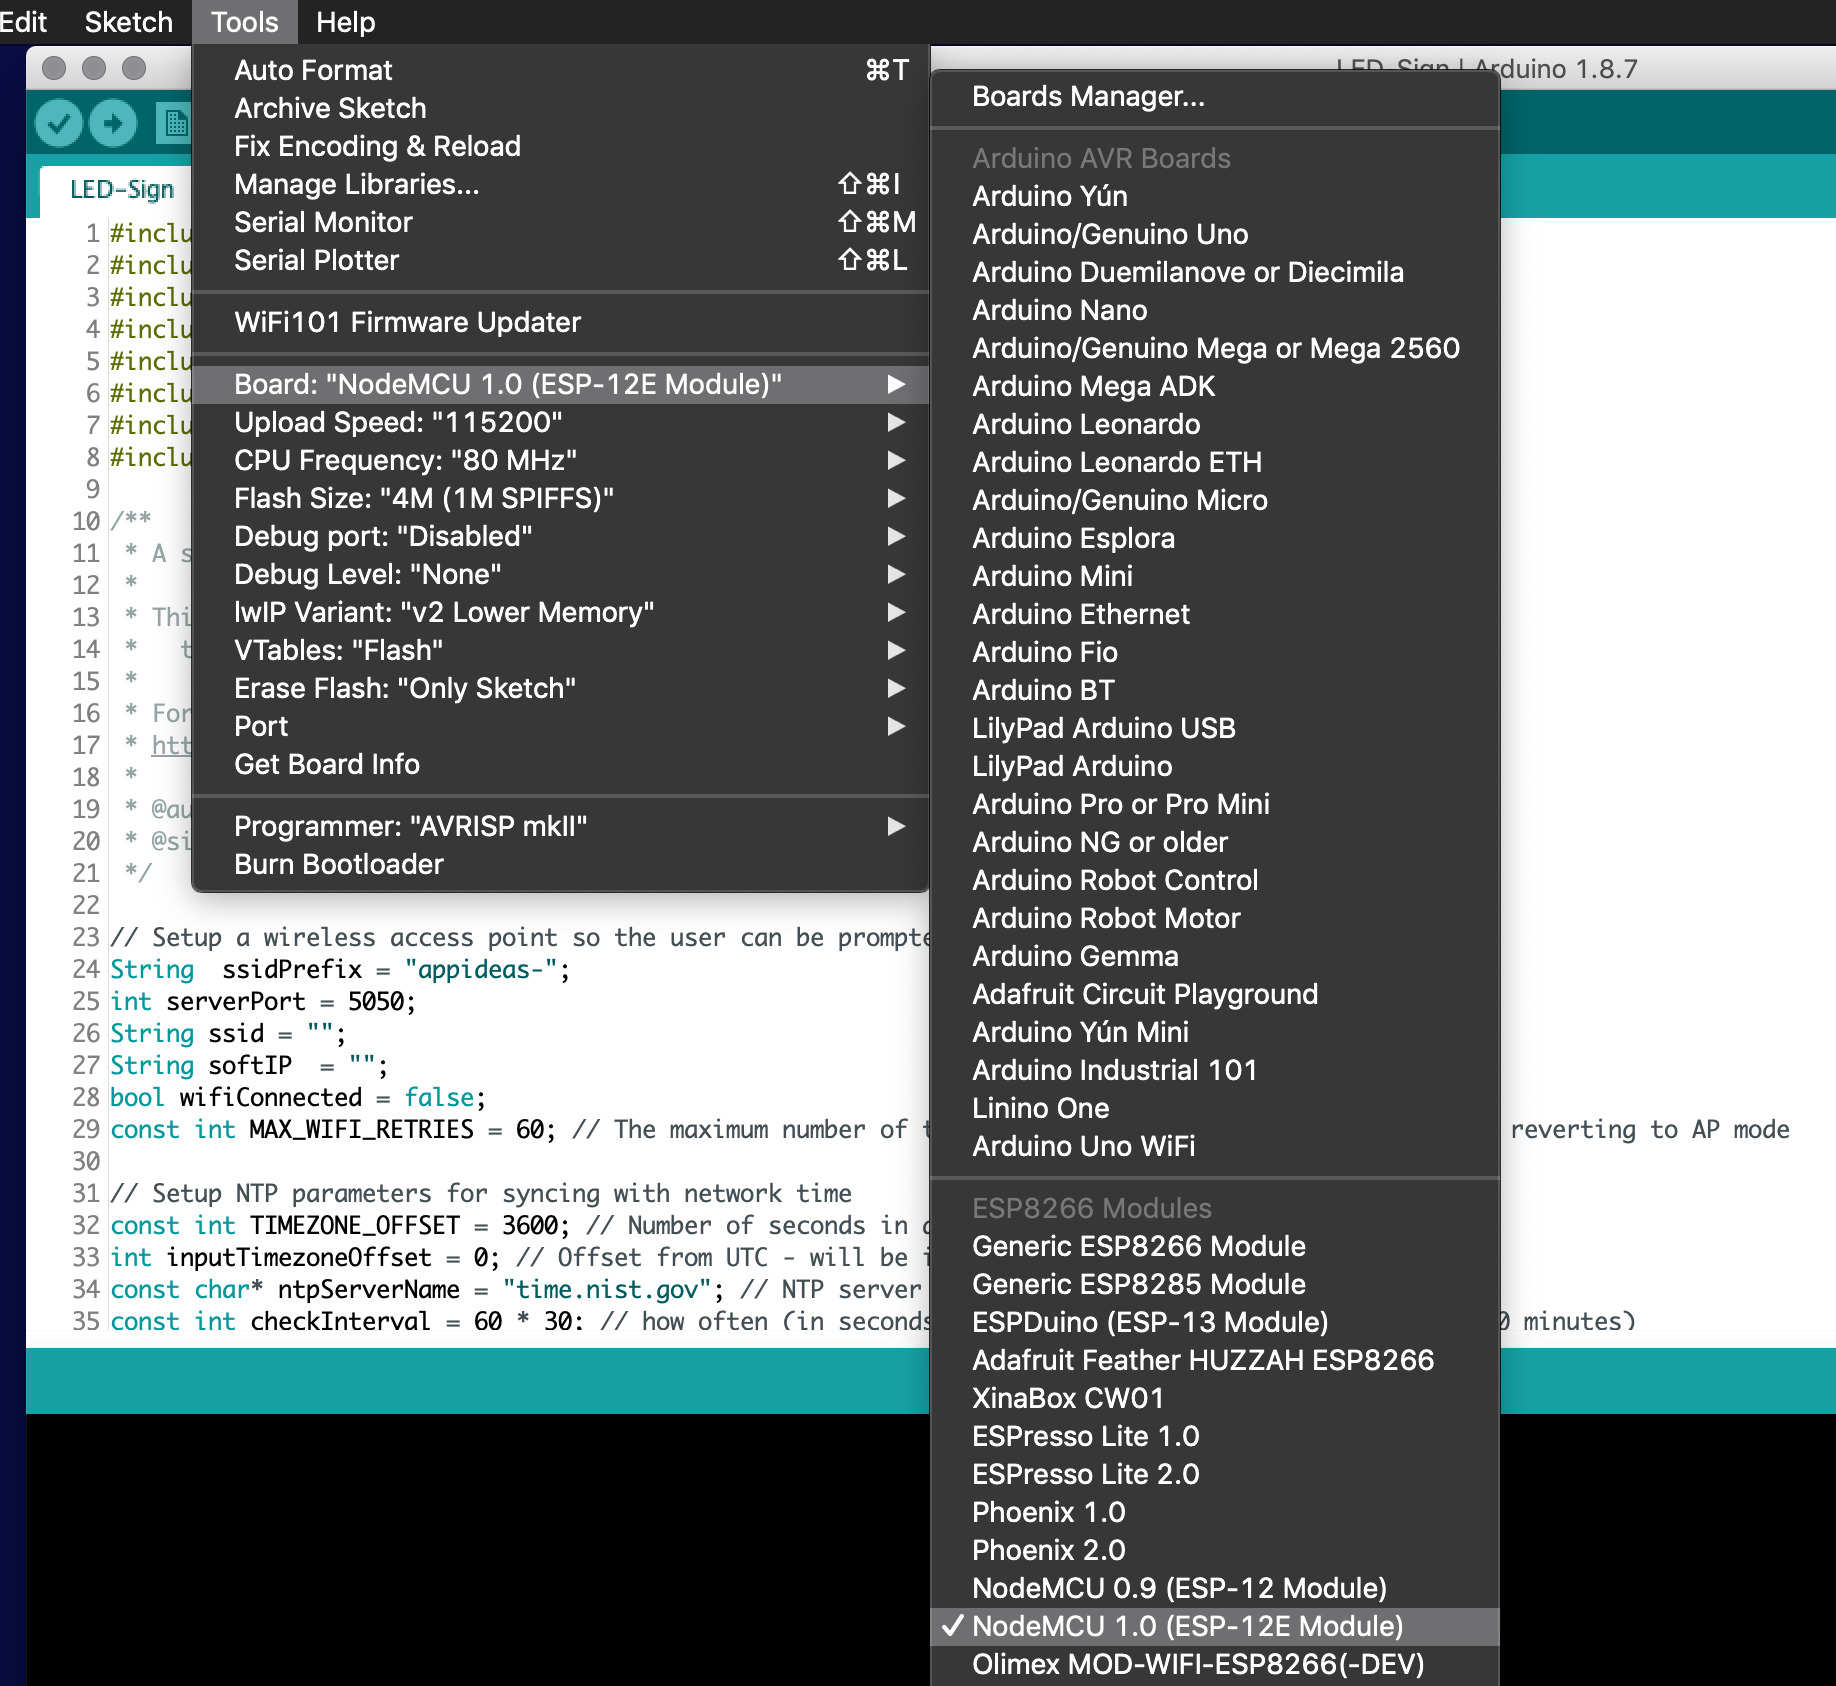
Task: Open the Help menu
Action: point(344,21)
